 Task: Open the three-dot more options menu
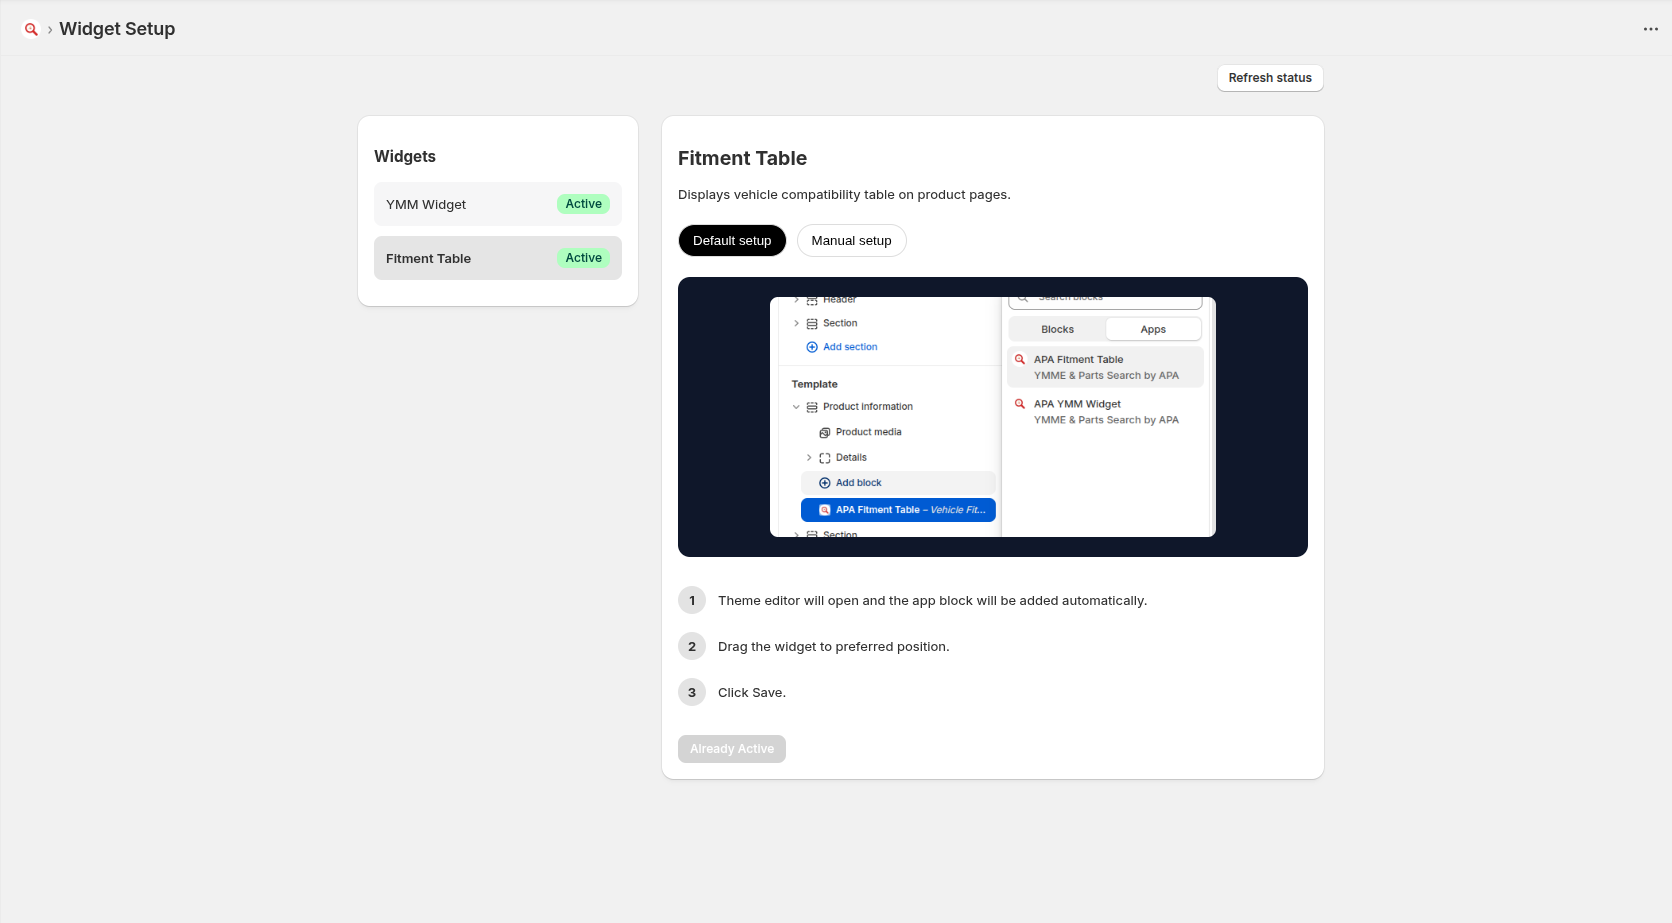click(1650, 29)
